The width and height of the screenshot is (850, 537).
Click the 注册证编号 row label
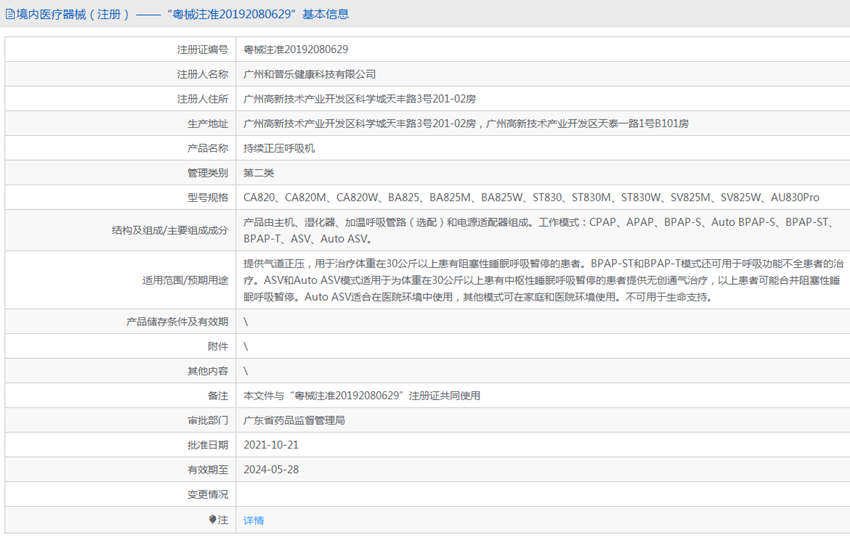[202, 49]
